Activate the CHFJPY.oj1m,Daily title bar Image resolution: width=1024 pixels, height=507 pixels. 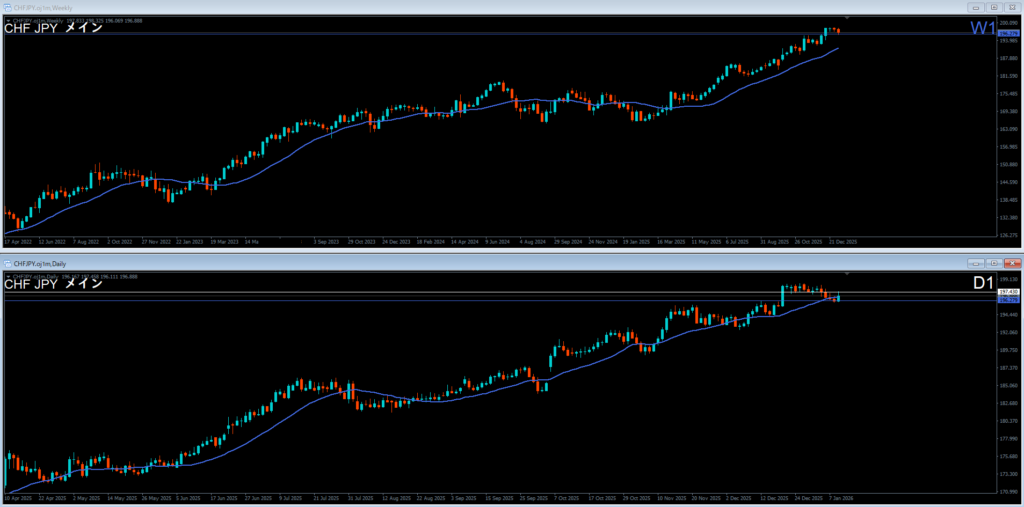(400, 263)
